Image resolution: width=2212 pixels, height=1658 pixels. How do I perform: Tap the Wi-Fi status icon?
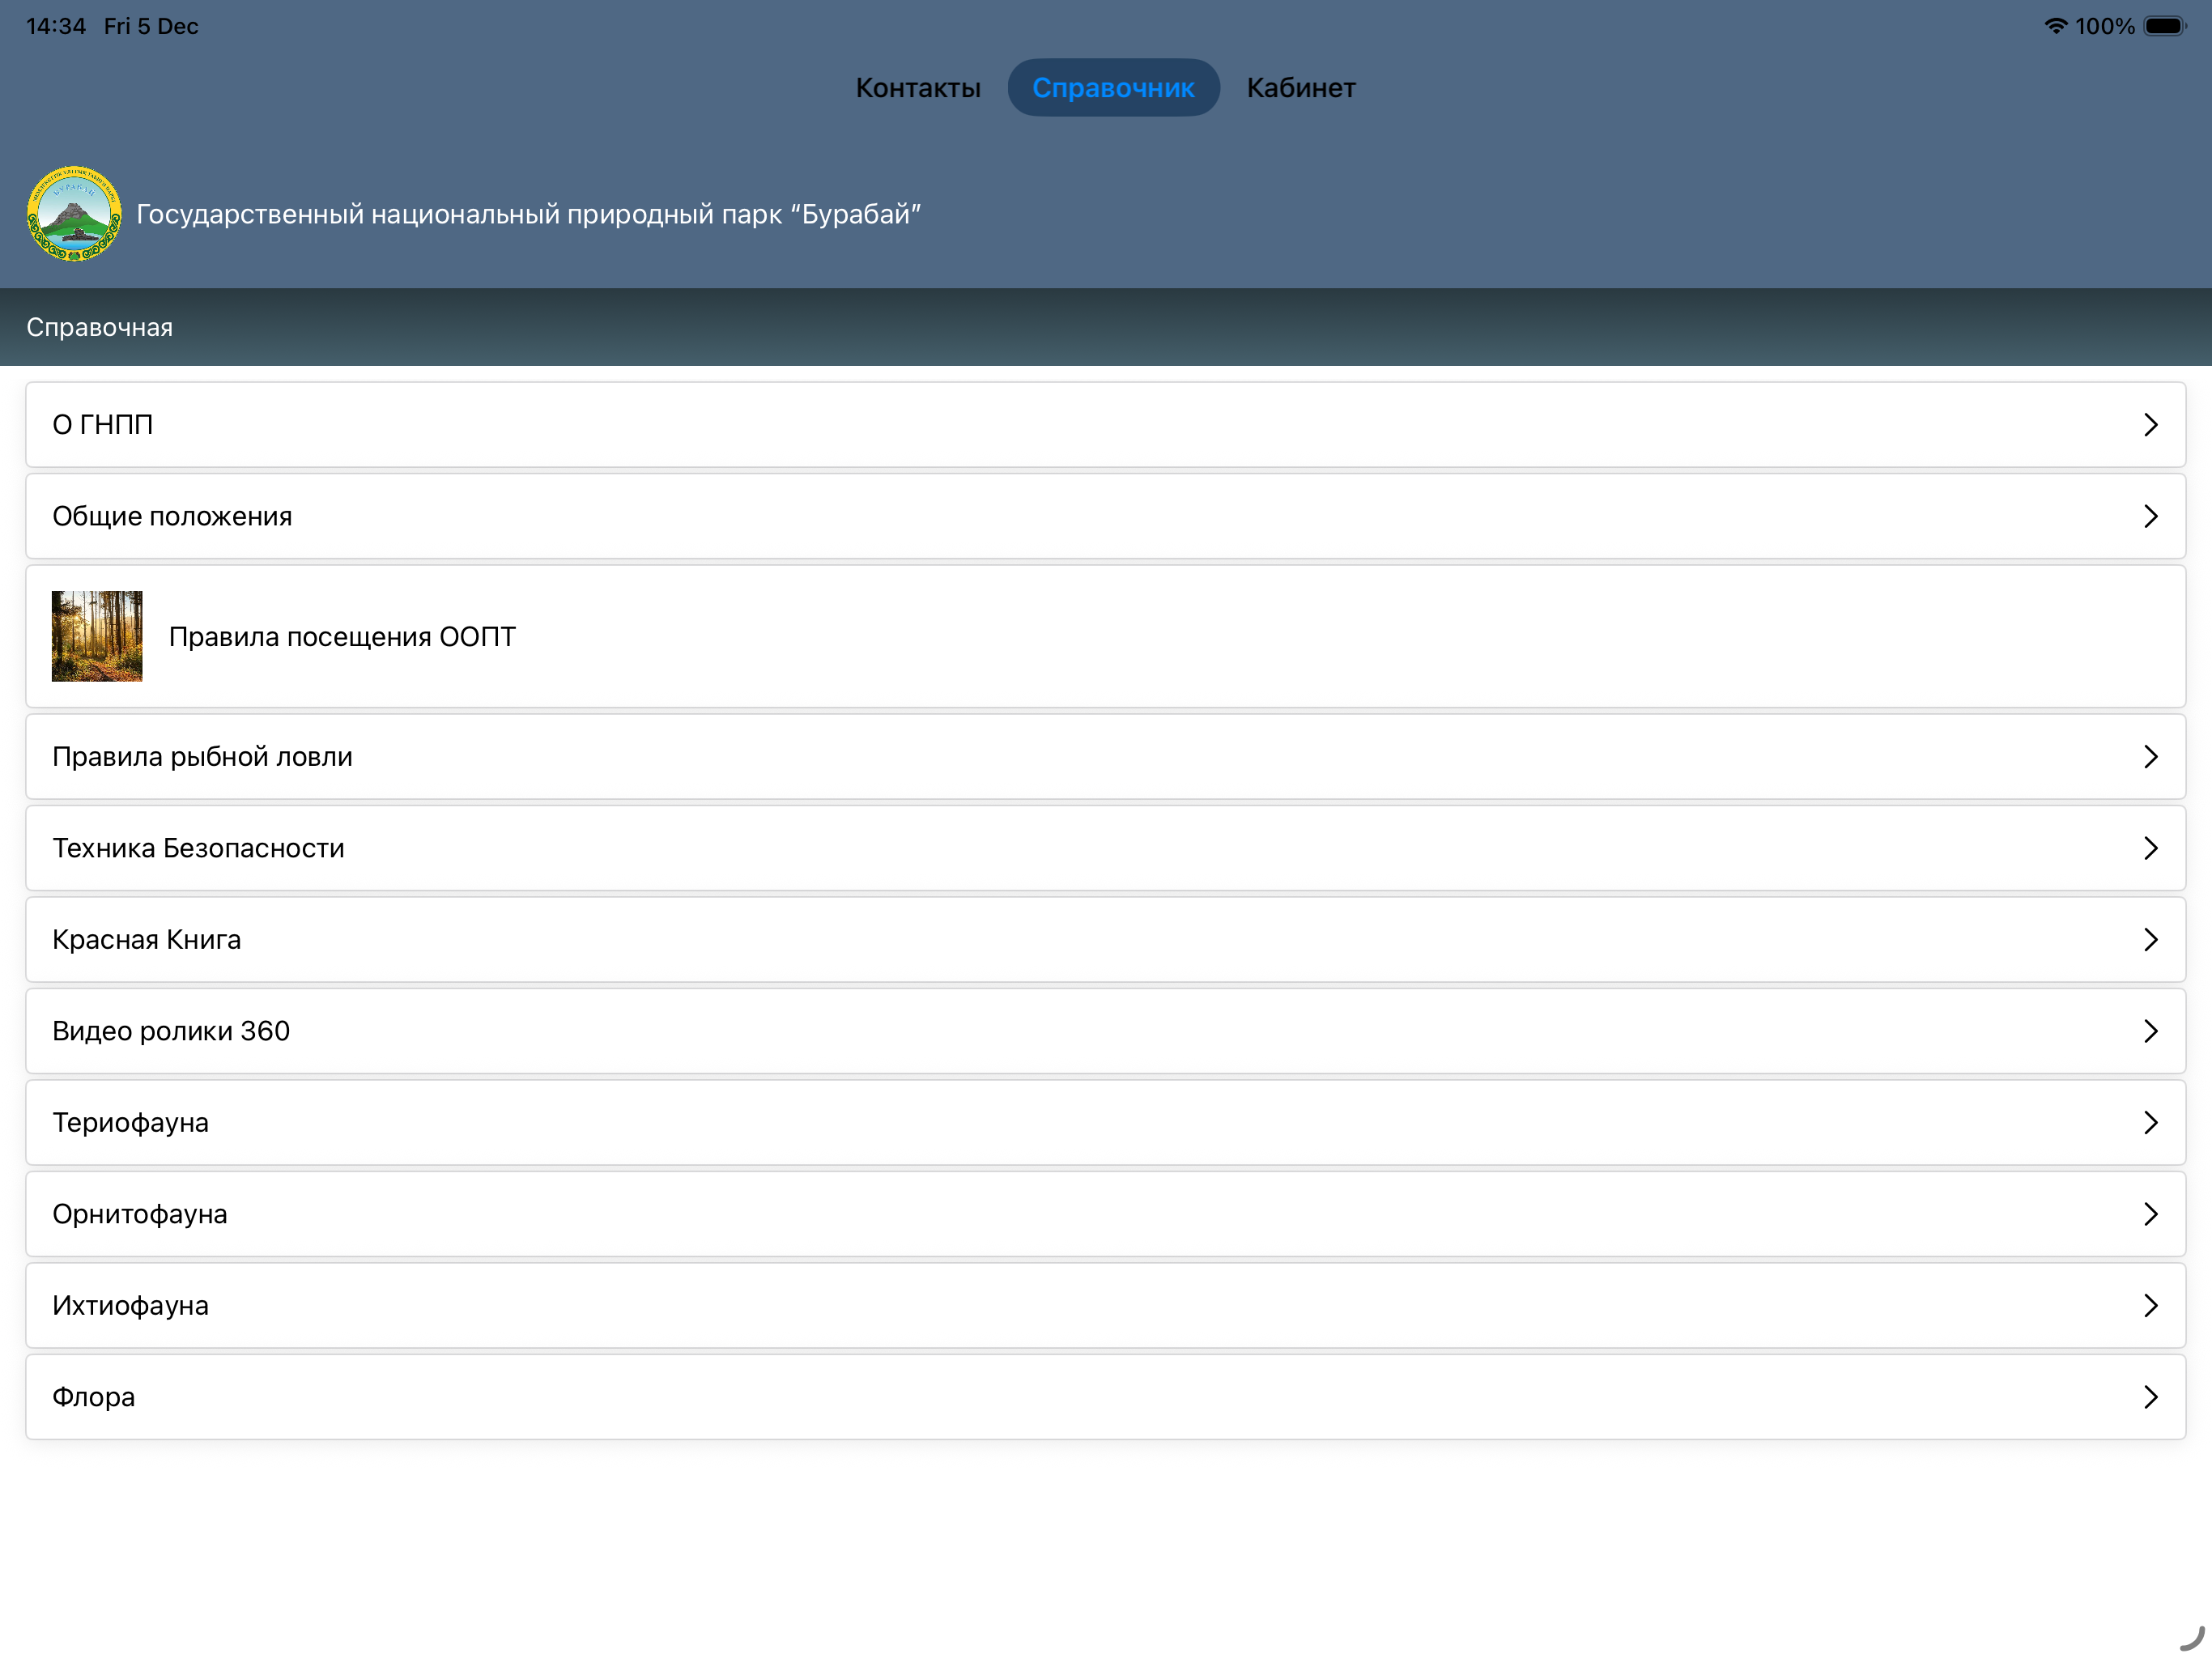(x=2055, y=26)
